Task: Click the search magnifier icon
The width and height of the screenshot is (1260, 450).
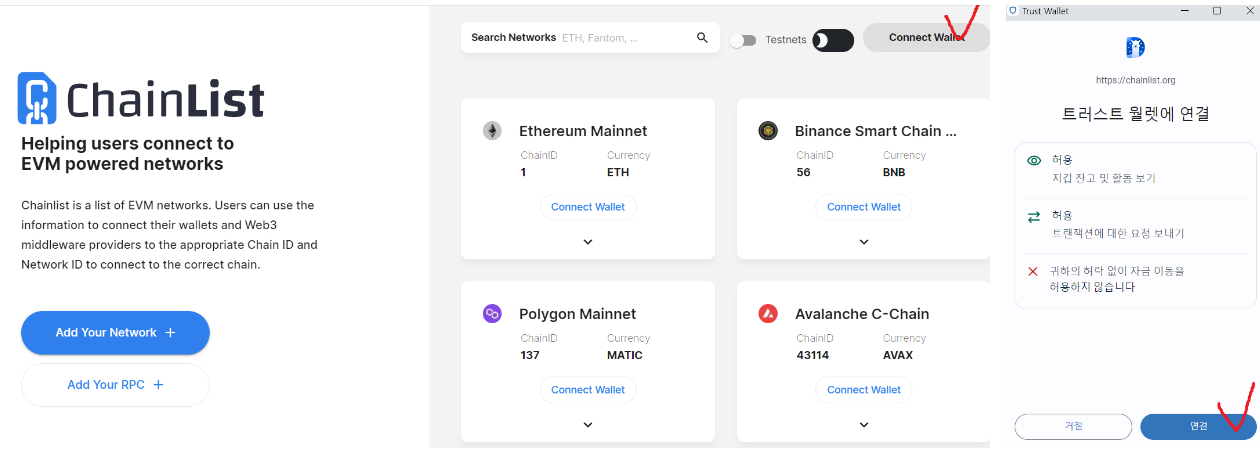Action: [702, 38]
